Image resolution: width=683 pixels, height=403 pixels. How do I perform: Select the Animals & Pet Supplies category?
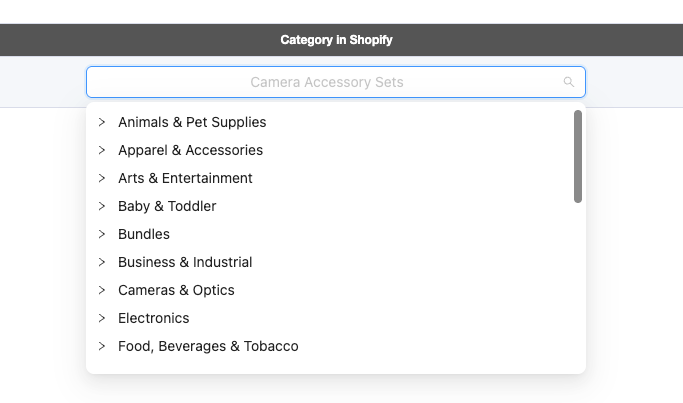(192, 122)
